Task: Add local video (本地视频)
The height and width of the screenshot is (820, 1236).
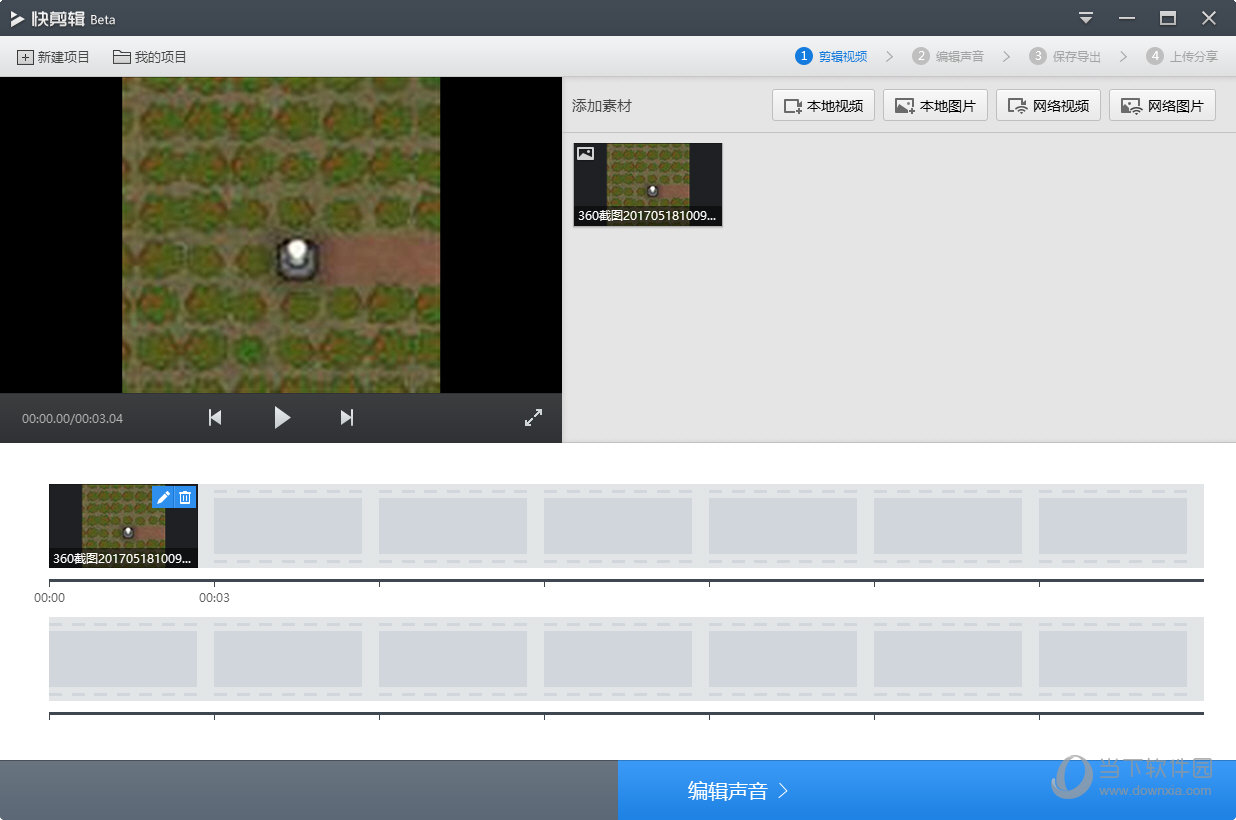Action: (x=824, y=105)
